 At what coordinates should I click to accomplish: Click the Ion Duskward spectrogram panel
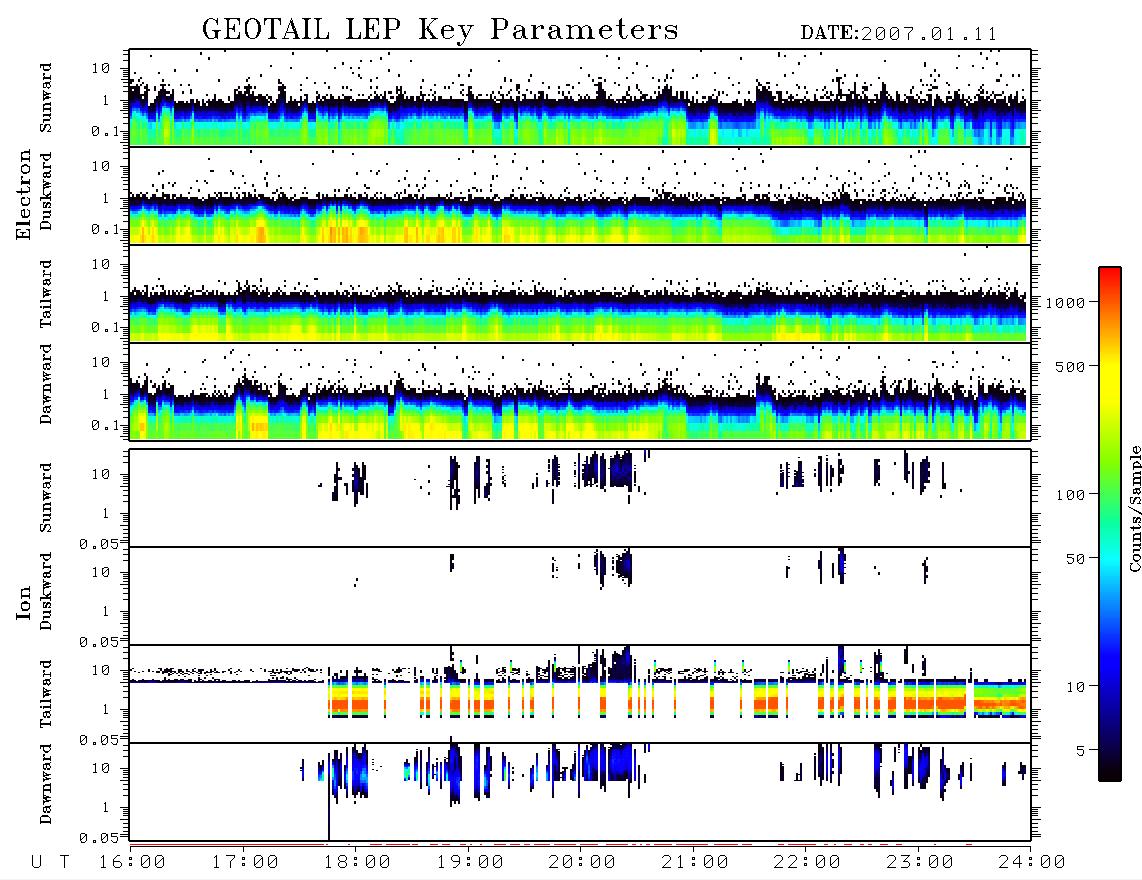tap(580, 596)
